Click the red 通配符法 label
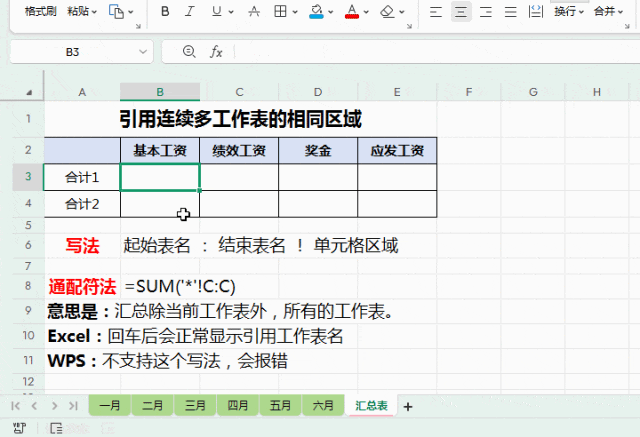Screen dimensions: 640x437 (82, 286)
